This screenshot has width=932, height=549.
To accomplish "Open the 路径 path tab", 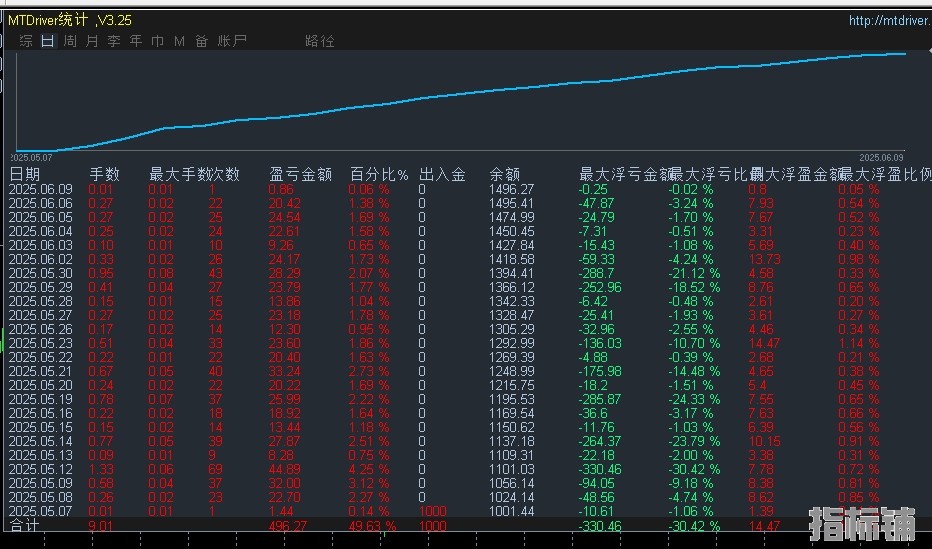I will click(x=320, y=41).
